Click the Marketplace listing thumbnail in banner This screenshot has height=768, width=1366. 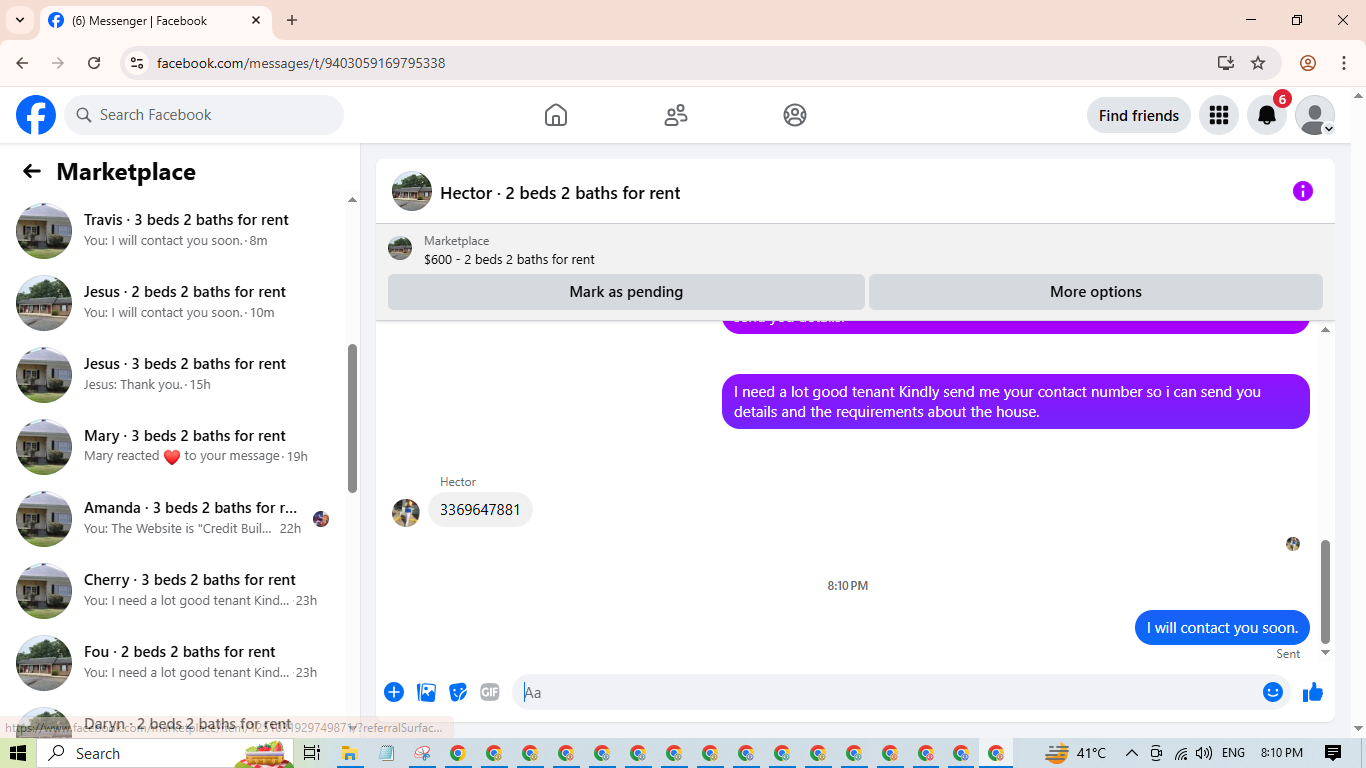tap(400, 248)
